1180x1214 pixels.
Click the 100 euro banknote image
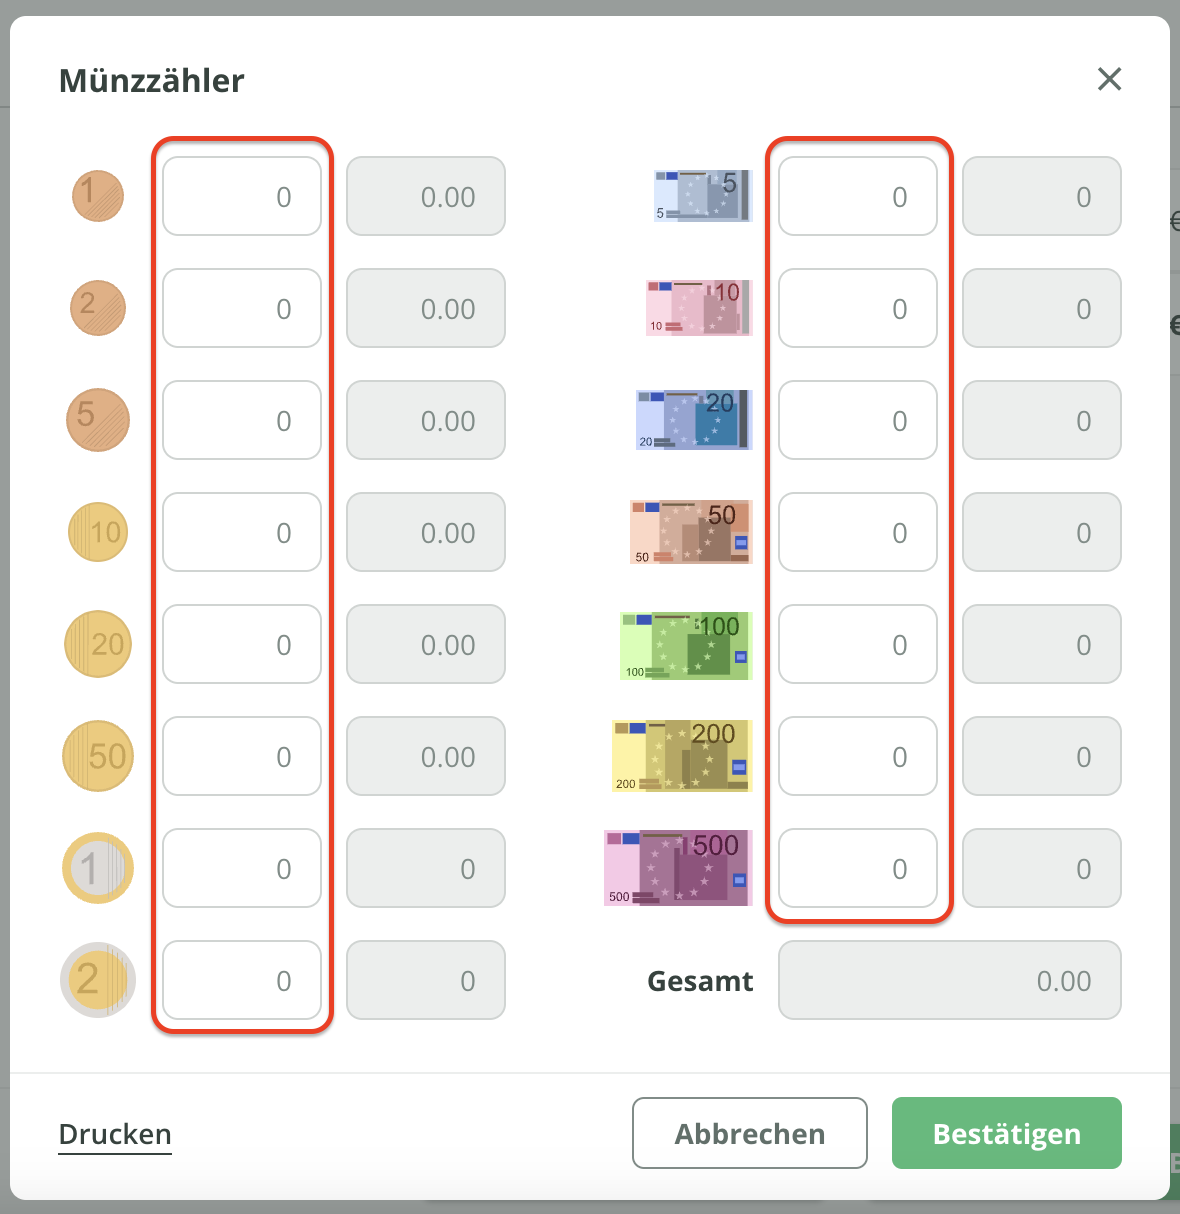click(686, 646)
